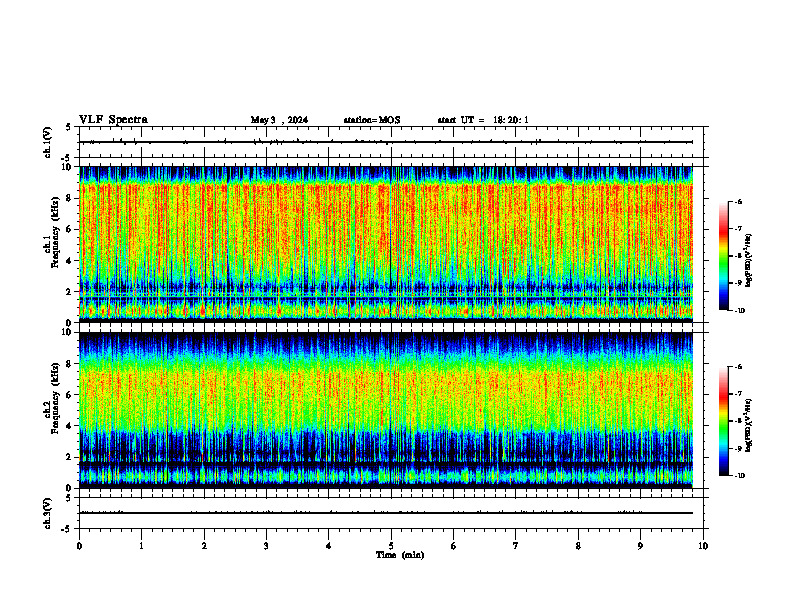Click the ch.2 spectrogram color scale bar
The width and height of the screenshot is (792, 612).
pos(723,421)
